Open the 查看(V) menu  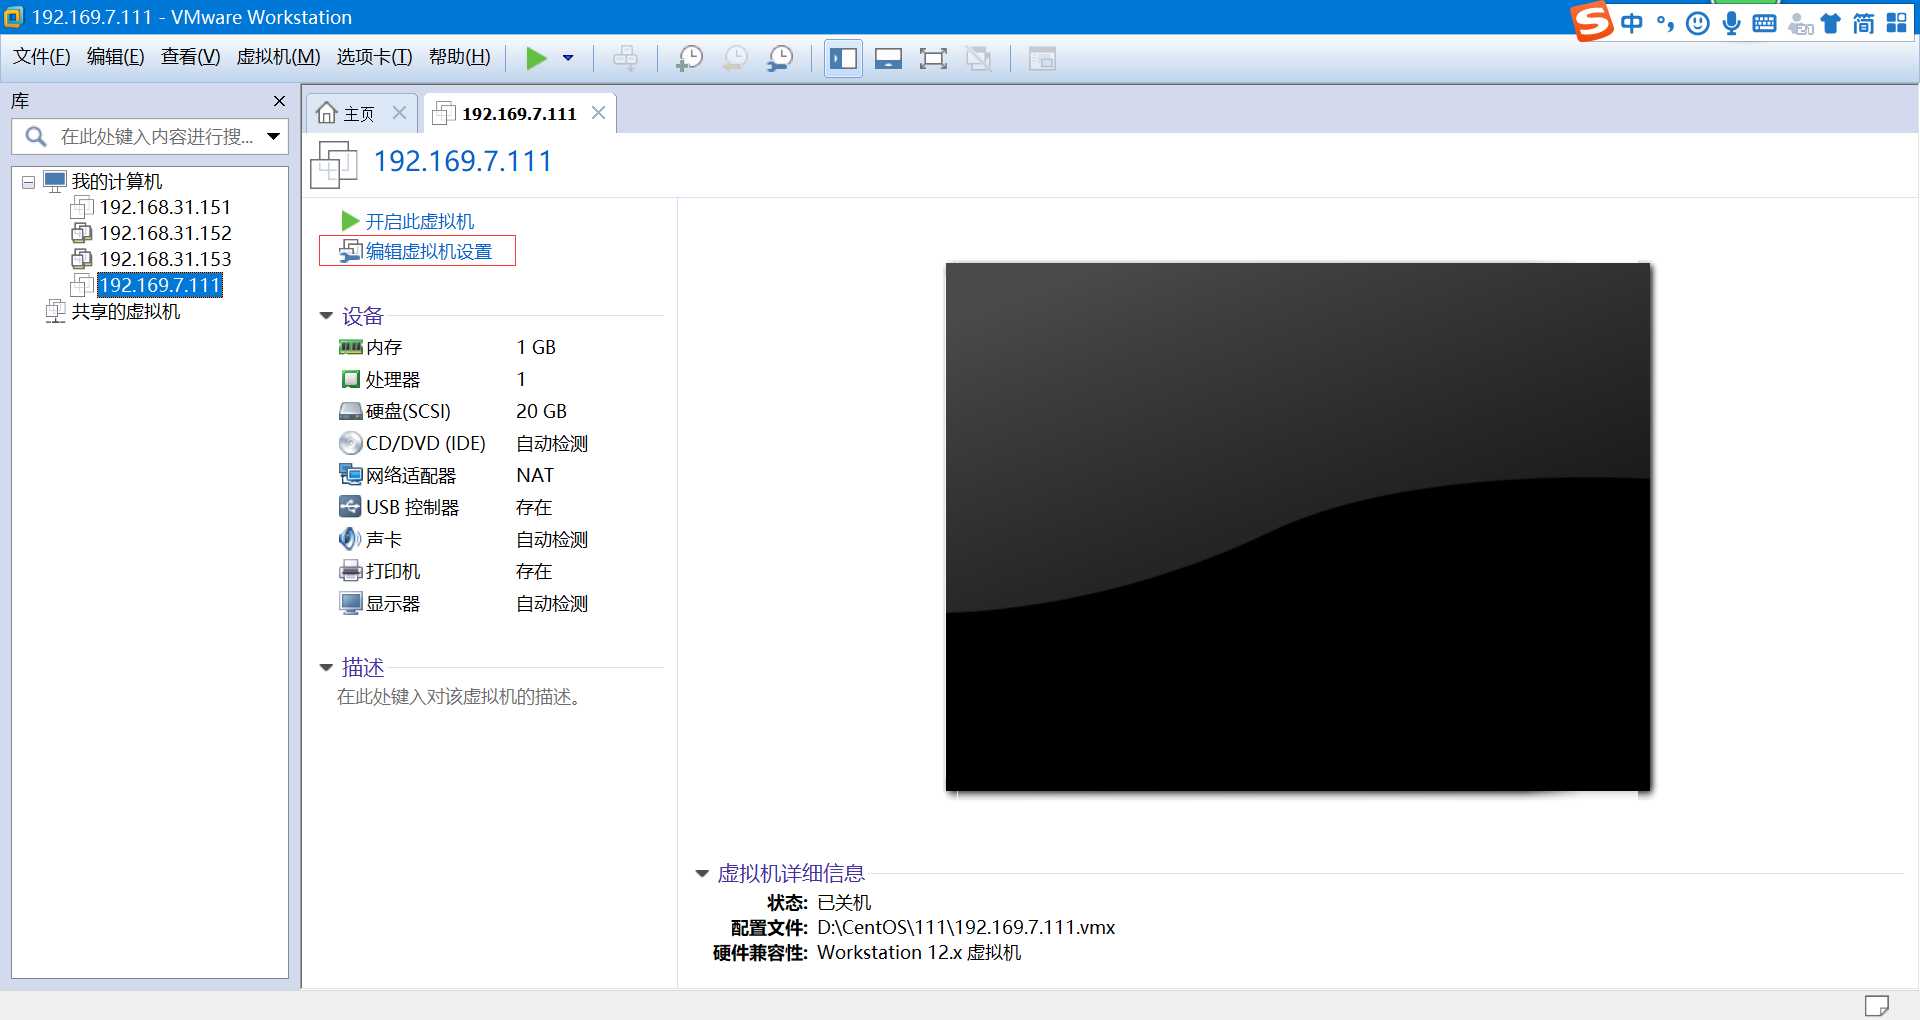click(x=190, y=57)
